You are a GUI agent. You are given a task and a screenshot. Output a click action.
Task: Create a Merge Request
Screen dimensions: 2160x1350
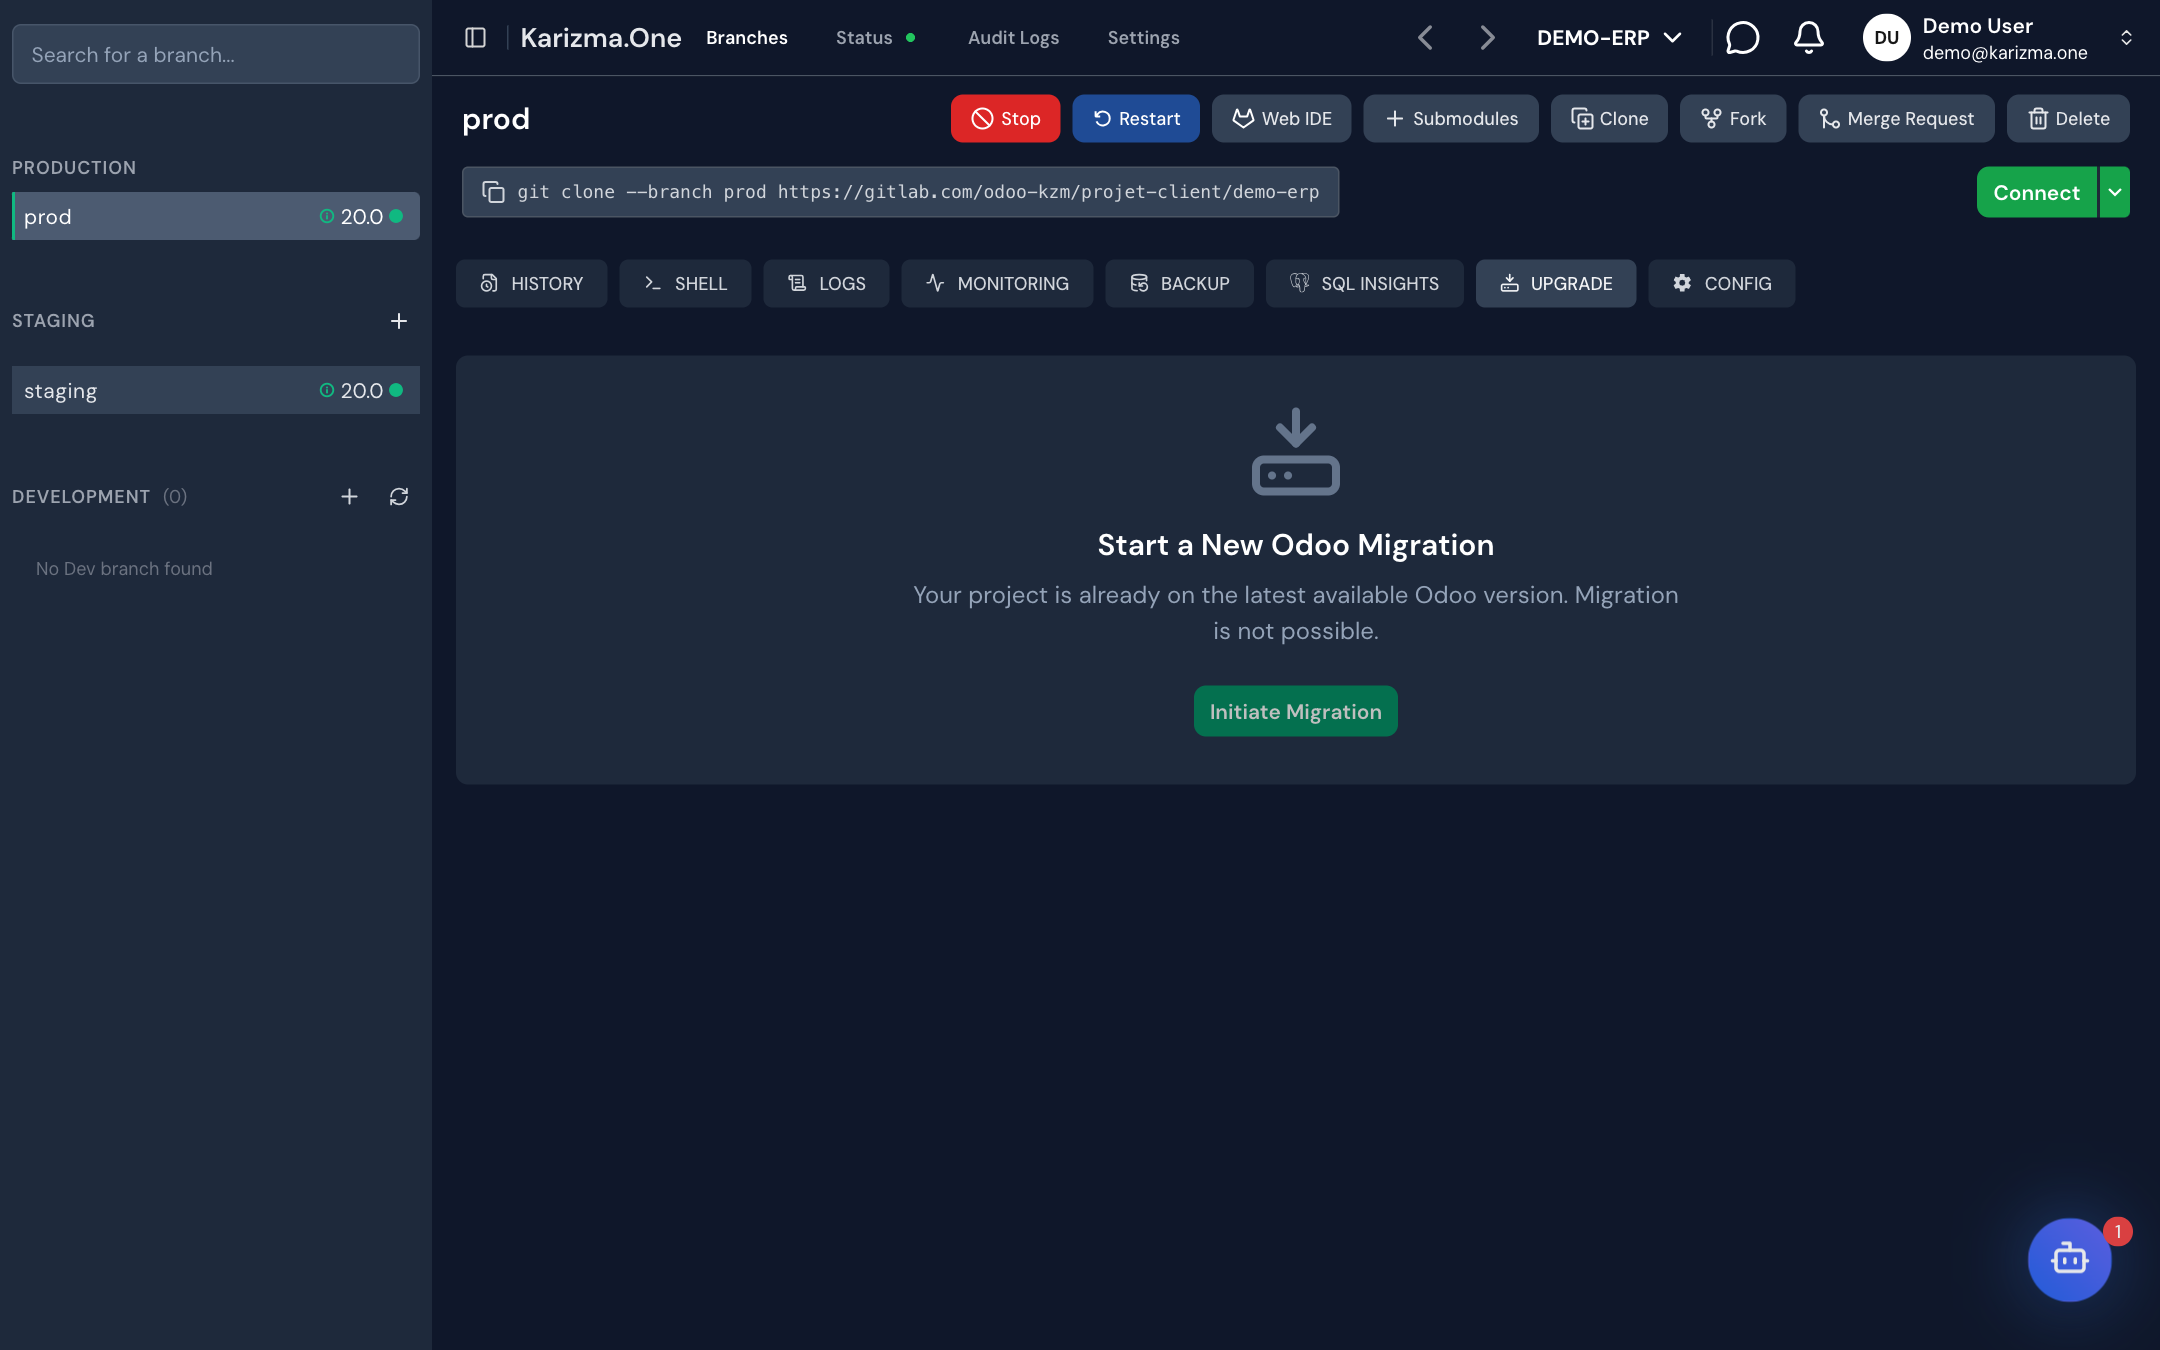tap(1896, 119)
